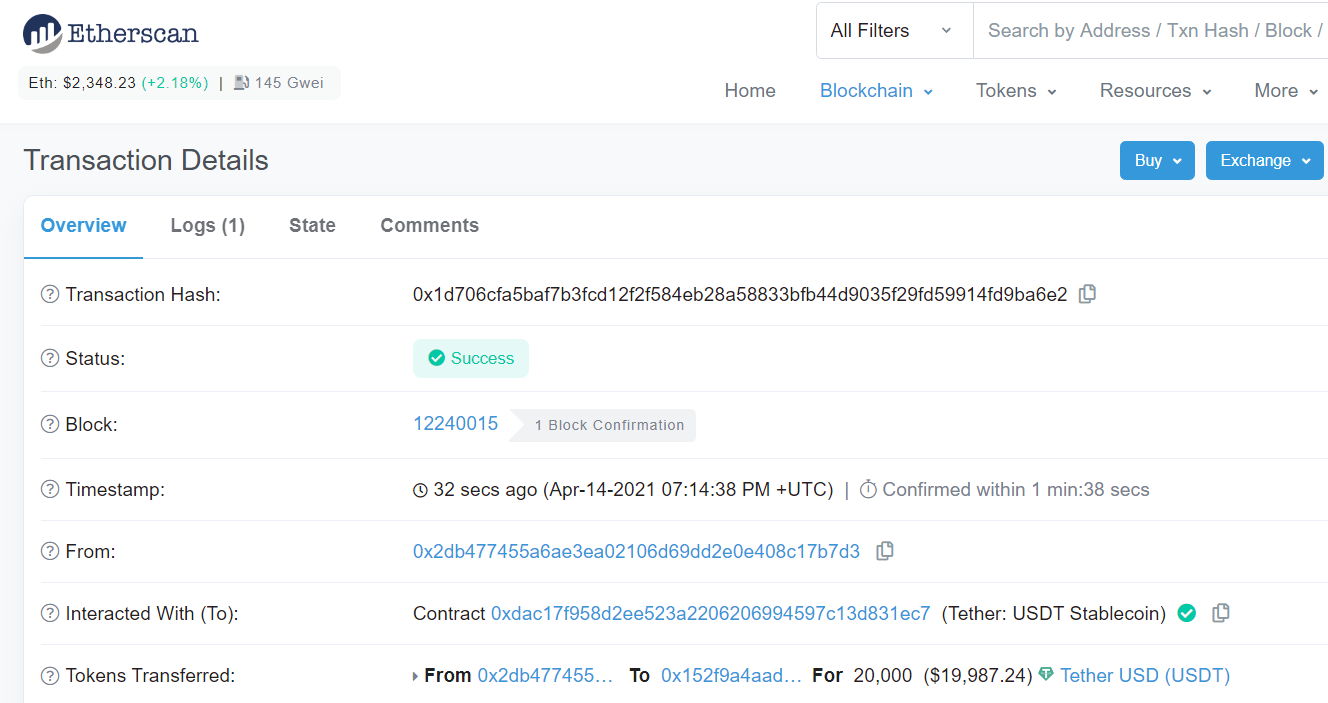Click help icon next to Timestamp
The image size is (1328, 703).
click(50, 489)
